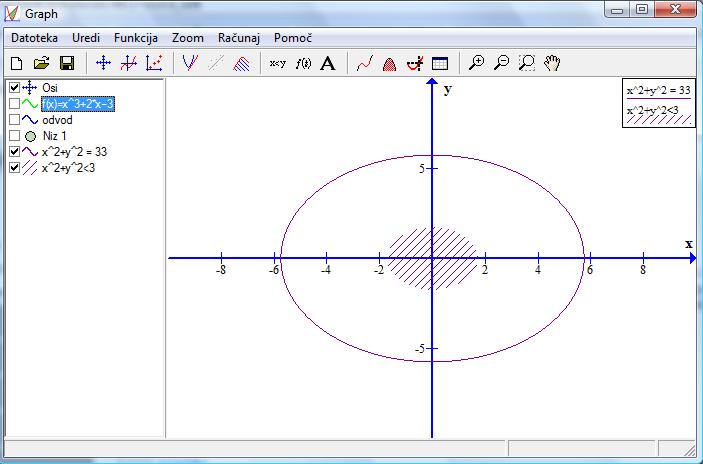Open the Funkcija menu
The height and width of the screenshot is (464, 703).
[136, 37]
